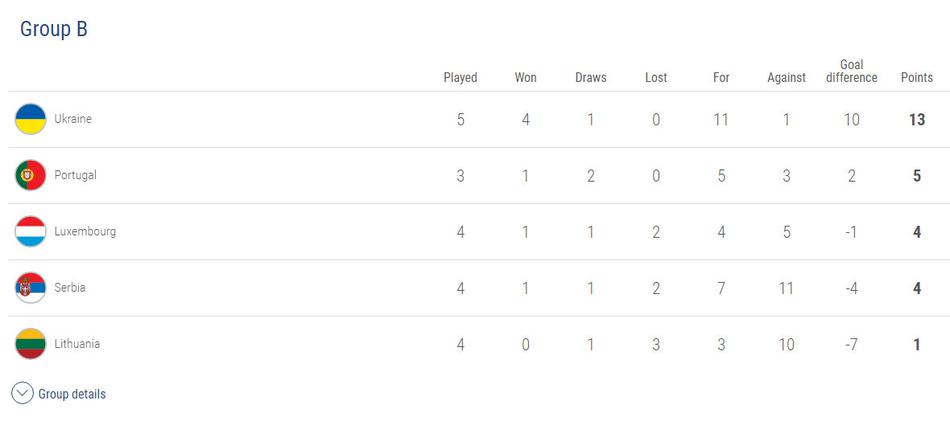Click the Lithuania flag icon

point(30,343)
